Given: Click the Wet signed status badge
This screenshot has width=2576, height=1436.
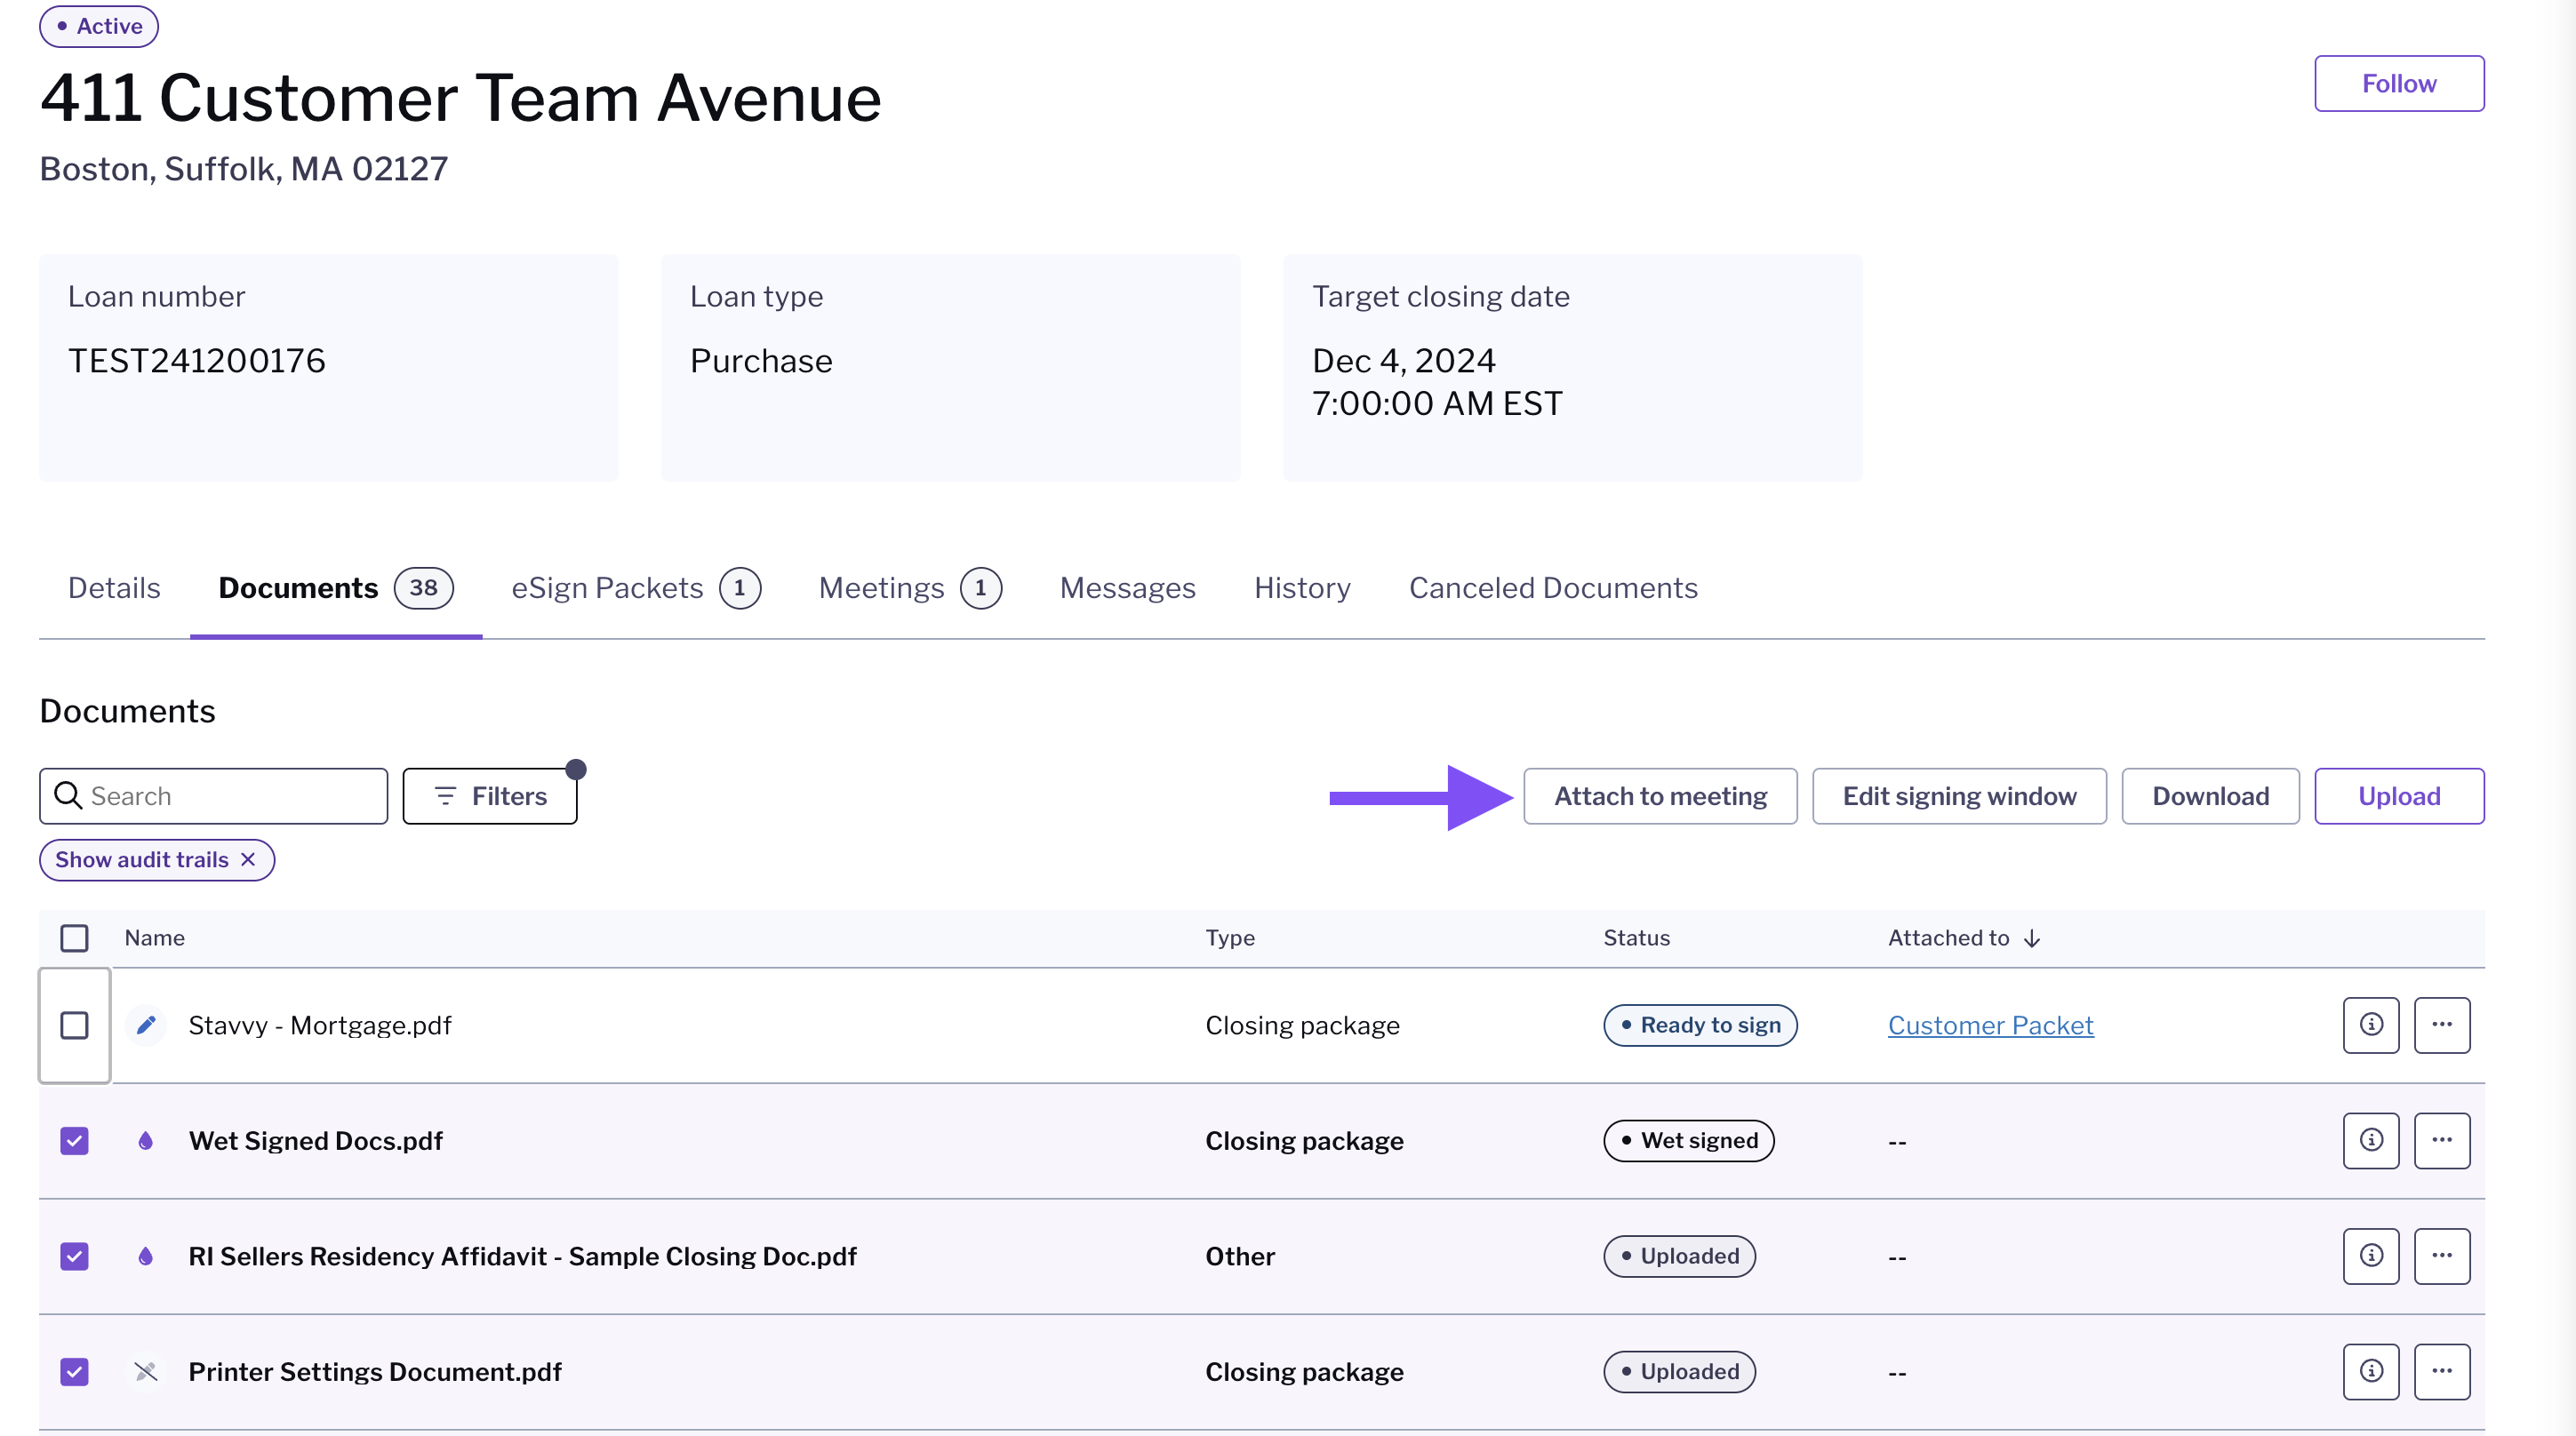Looking at the screenshot, I should (x=1688, y=1140).
